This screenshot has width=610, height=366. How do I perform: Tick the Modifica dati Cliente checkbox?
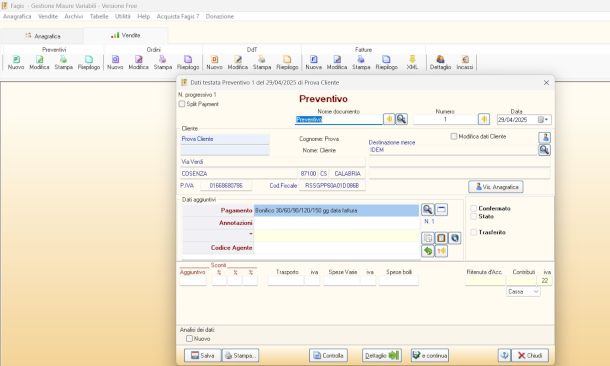coord(454,136)
